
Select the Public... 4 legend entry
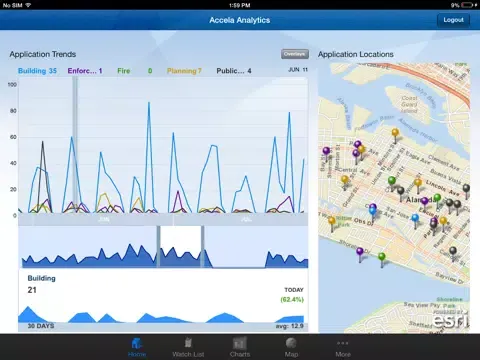pyautogui.click(x=234, y=71)
